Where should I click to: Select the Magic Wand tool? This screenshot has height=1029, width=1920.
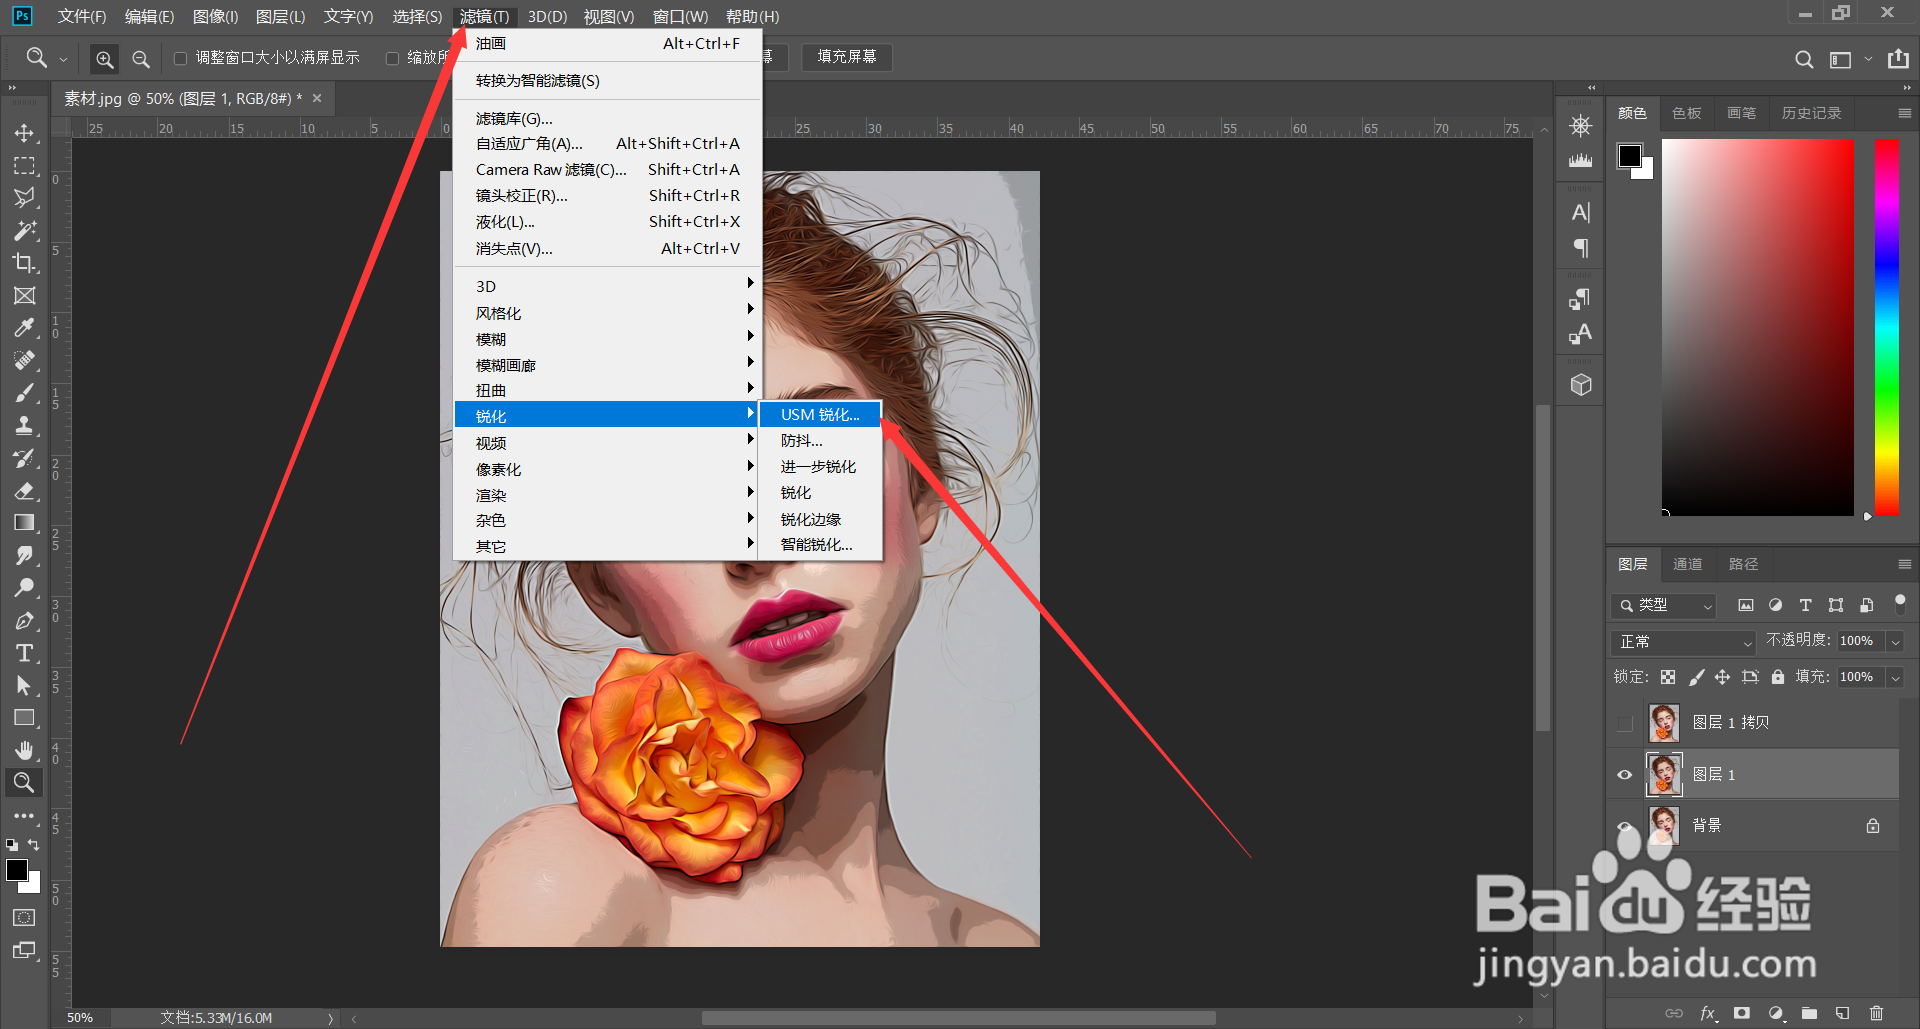click(24, 231)
